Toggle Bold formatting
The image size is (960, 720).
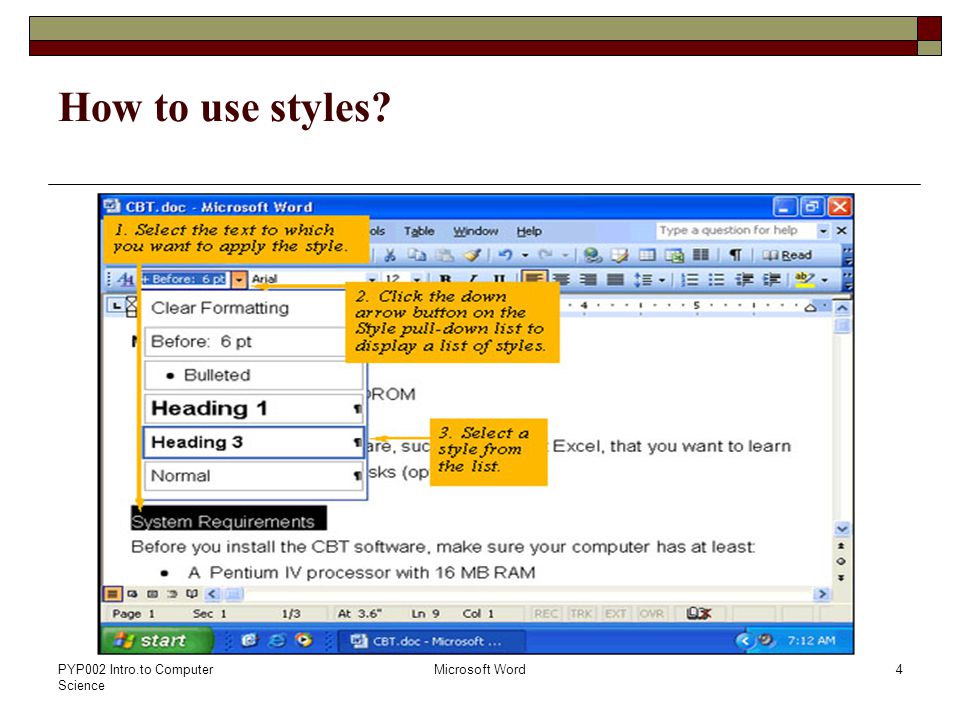pos(445,280)
